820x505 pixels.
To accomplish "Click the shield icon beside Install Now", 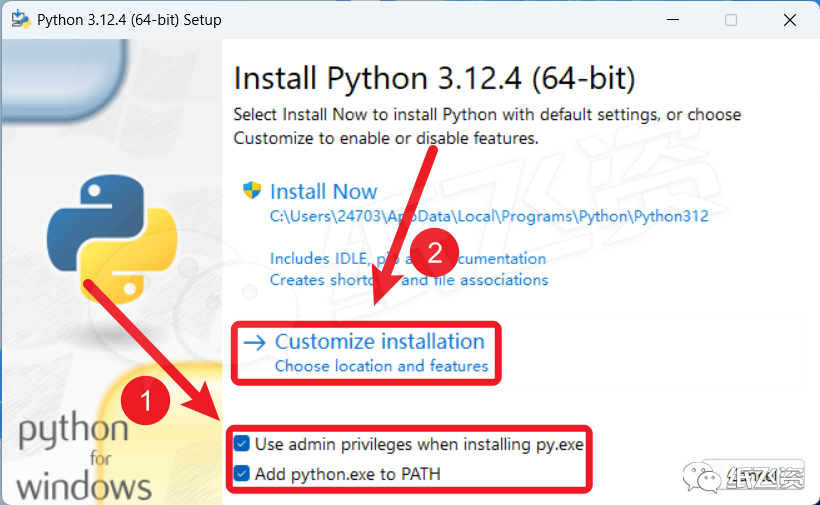I will click(252, 190).
